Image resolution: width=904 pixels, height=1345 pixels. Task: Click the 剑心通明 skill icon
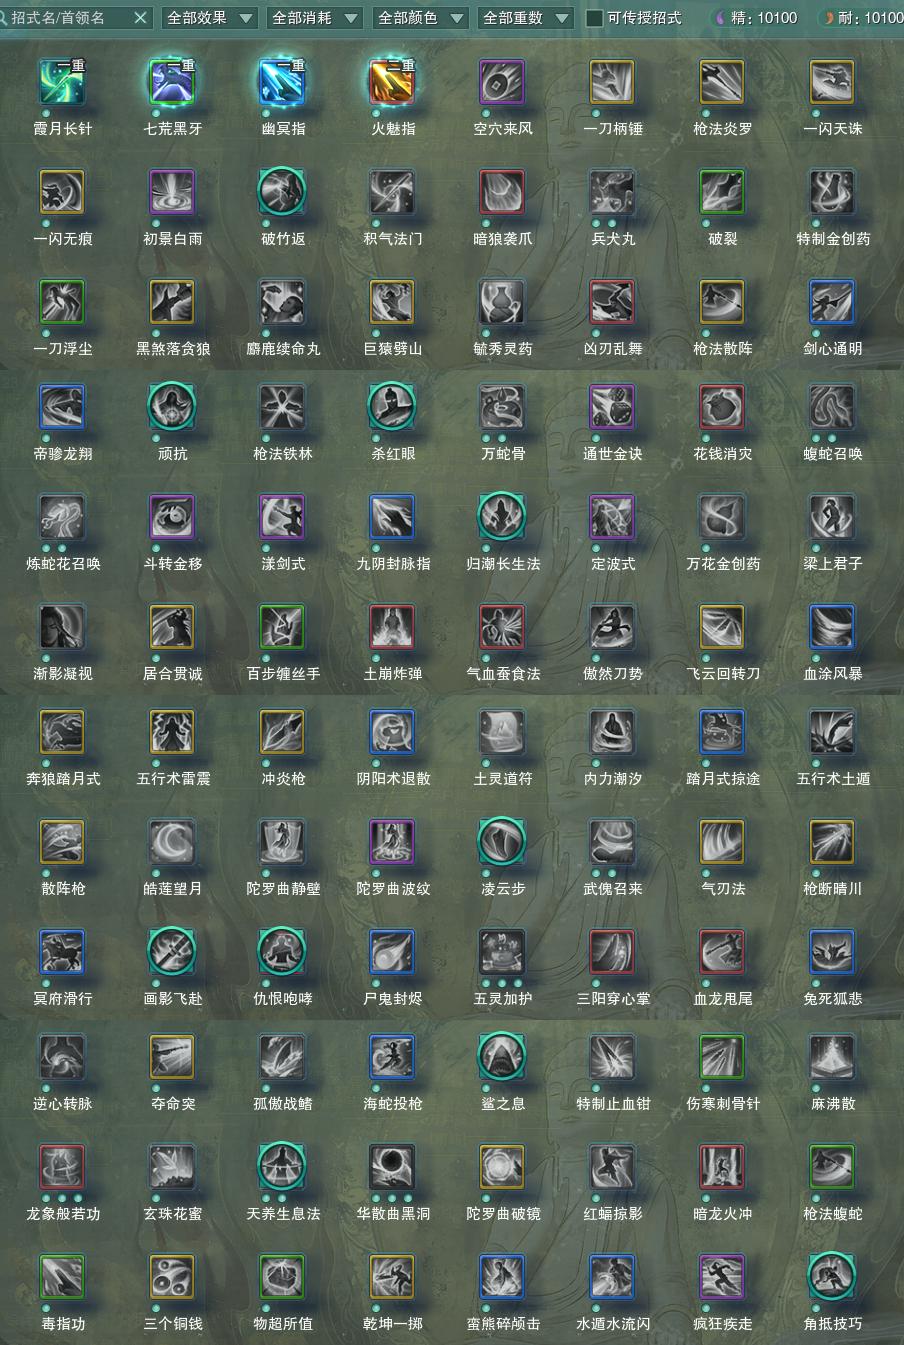[x=833, y=303]
